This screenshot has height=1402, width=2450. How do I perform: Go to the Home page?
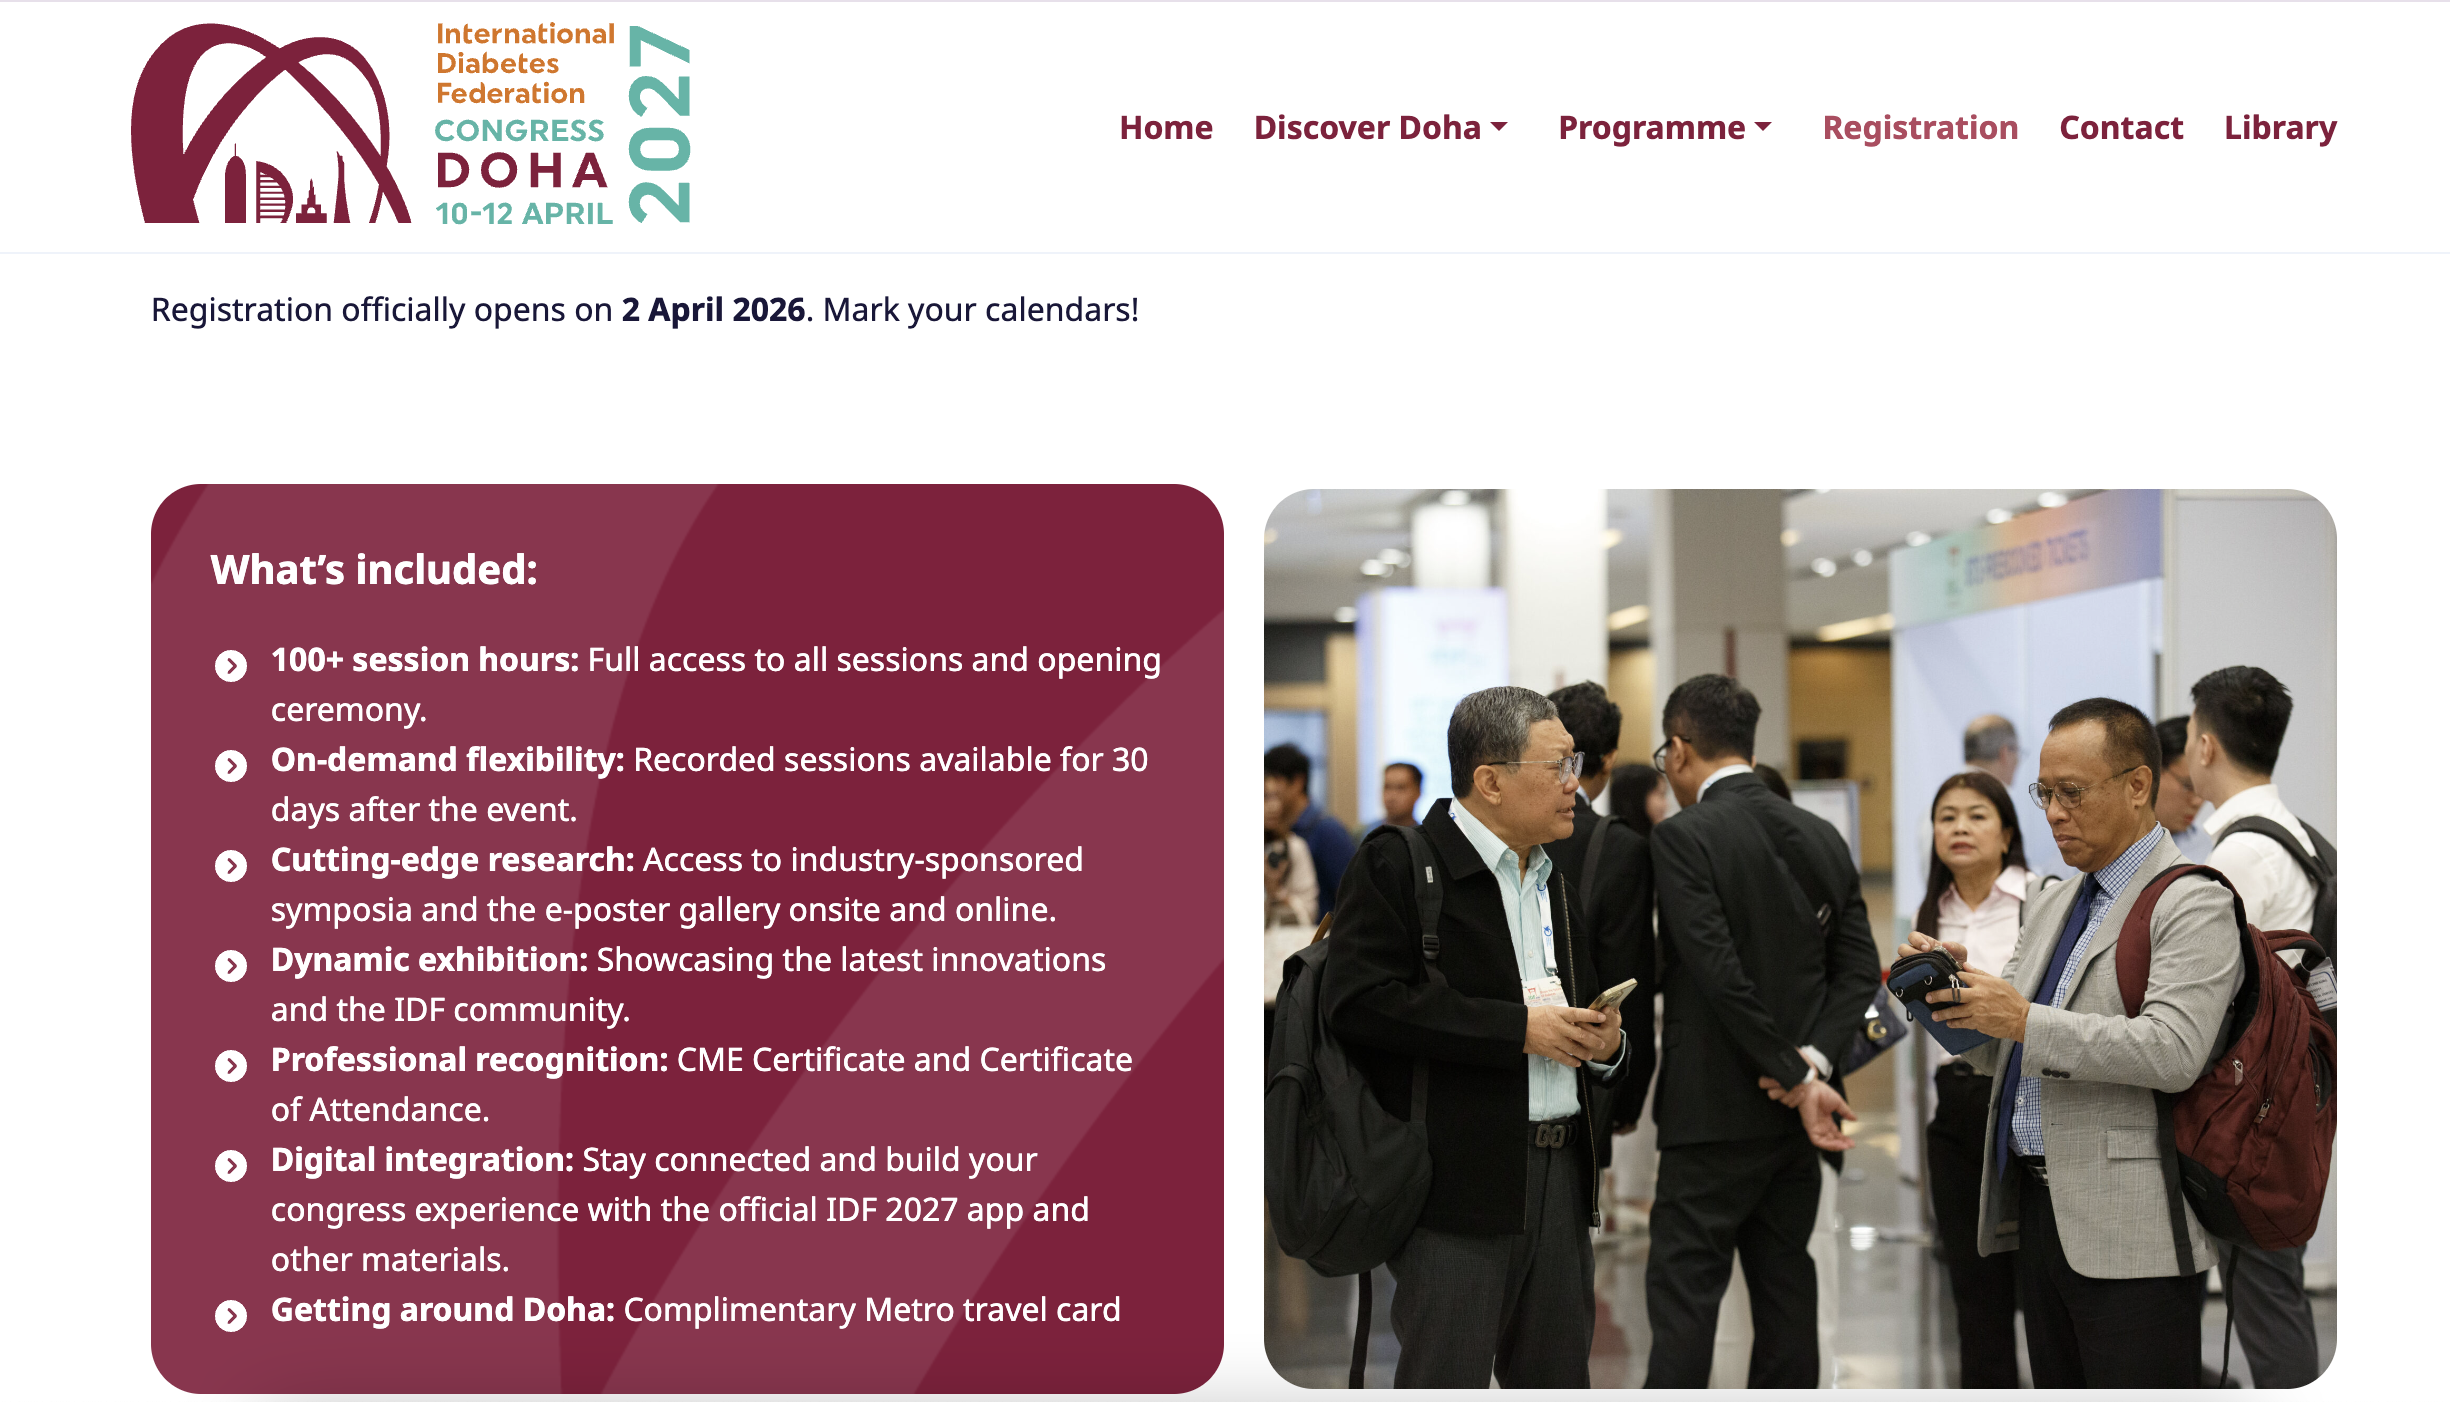(1165, 128)
